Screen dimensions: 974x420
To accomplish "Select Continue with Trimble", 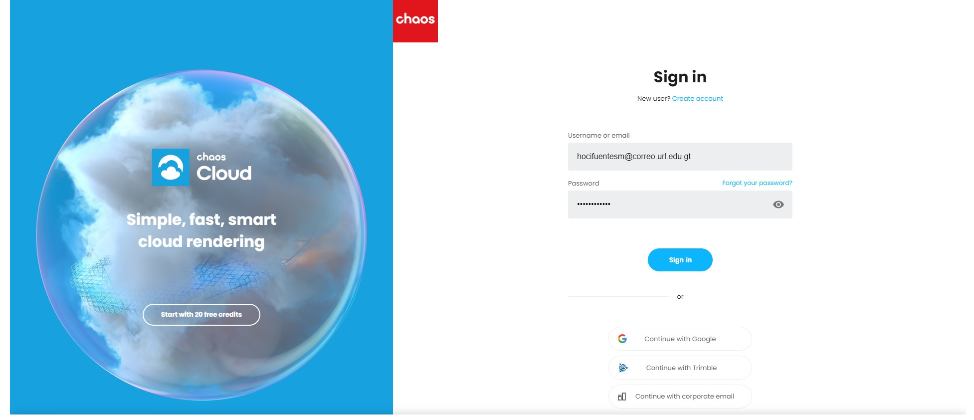I will coord(680,368).
